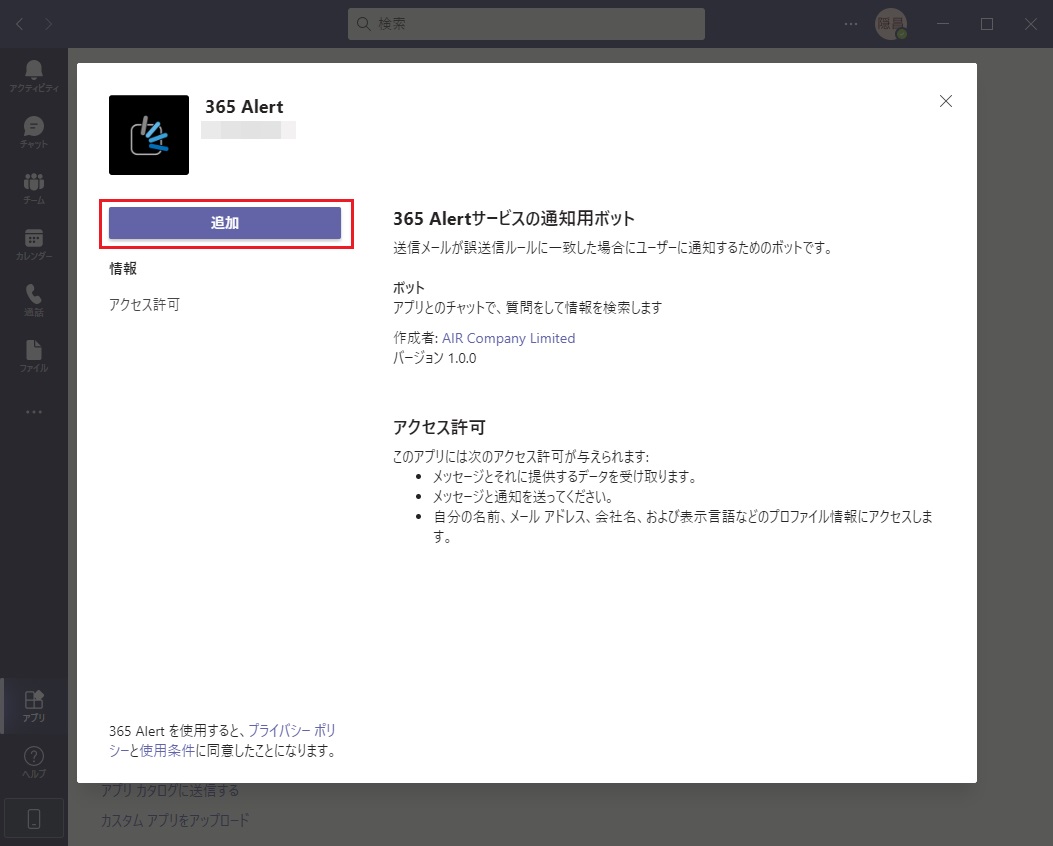Click the 検索 search box
The image size is (1053, 846).
click(526, 24)
